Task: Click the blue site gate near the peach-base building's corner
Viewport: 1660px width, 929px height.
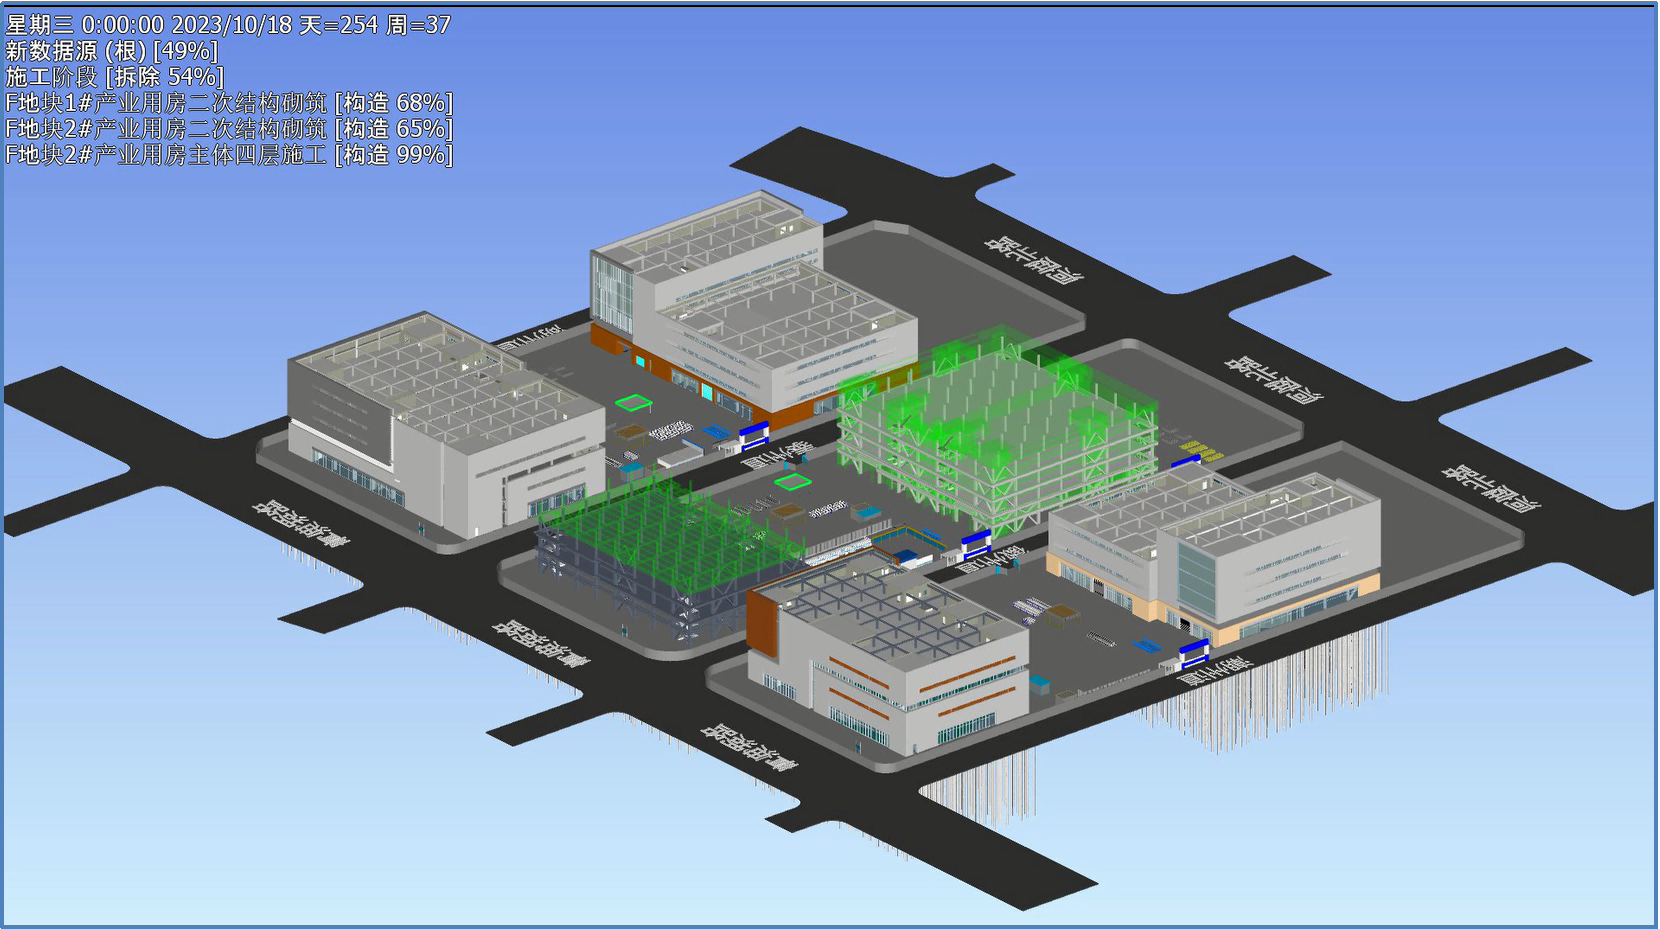Action: point(1193,655)
